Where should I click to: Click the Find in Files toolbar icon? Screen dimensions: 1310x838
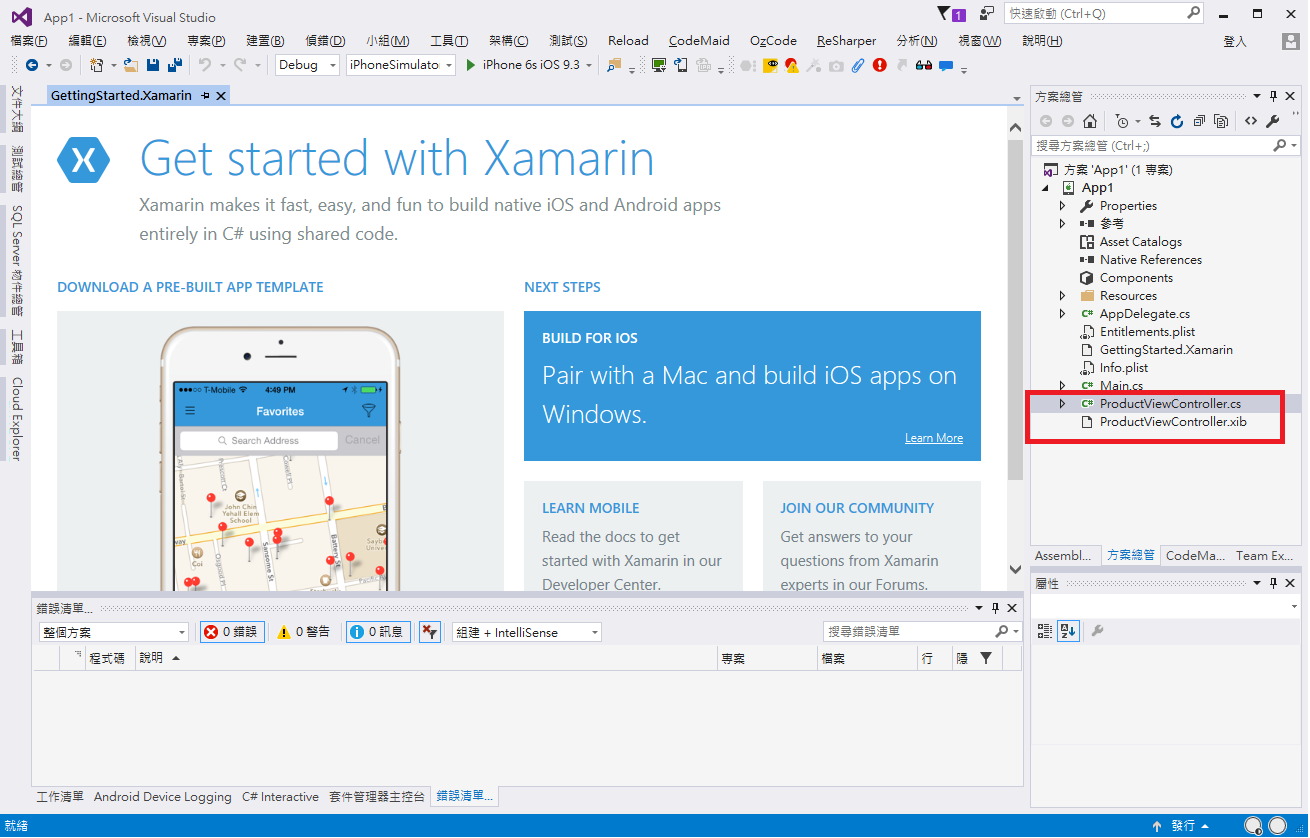point(614,66)
